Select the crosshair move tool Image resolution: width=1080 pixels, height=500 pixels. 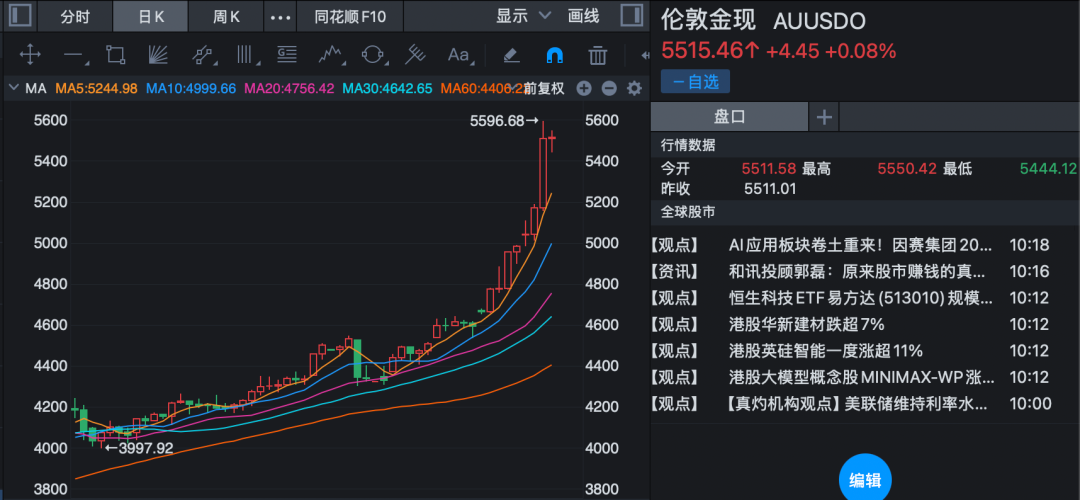30,55
